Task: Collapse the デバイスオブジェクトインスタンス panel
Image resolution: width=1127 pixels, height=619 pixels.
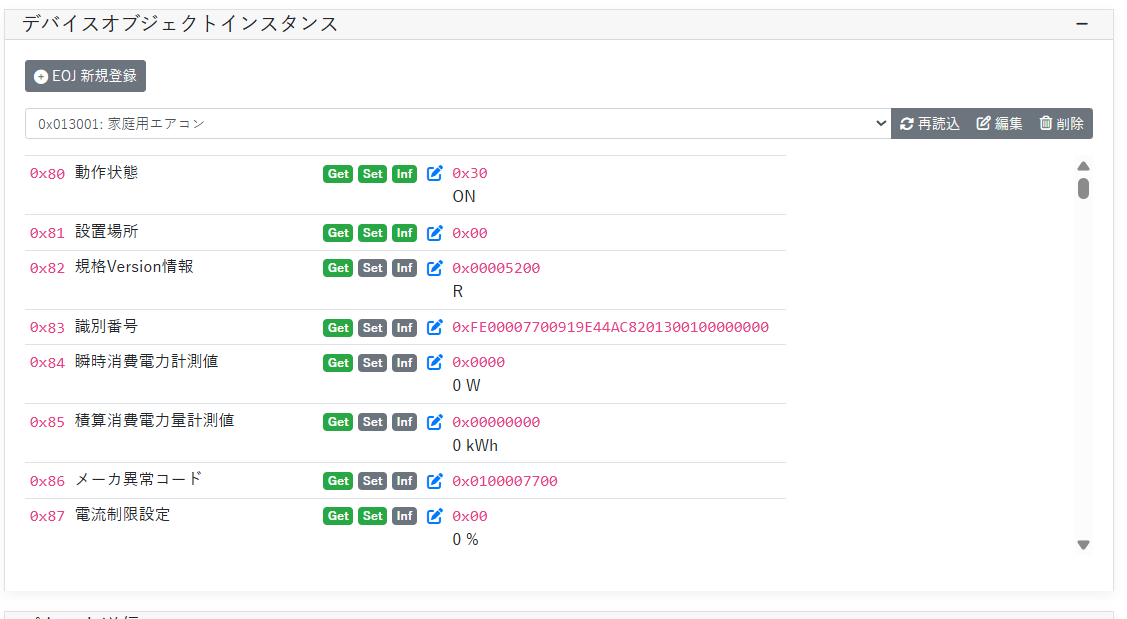Action: 1081,22
